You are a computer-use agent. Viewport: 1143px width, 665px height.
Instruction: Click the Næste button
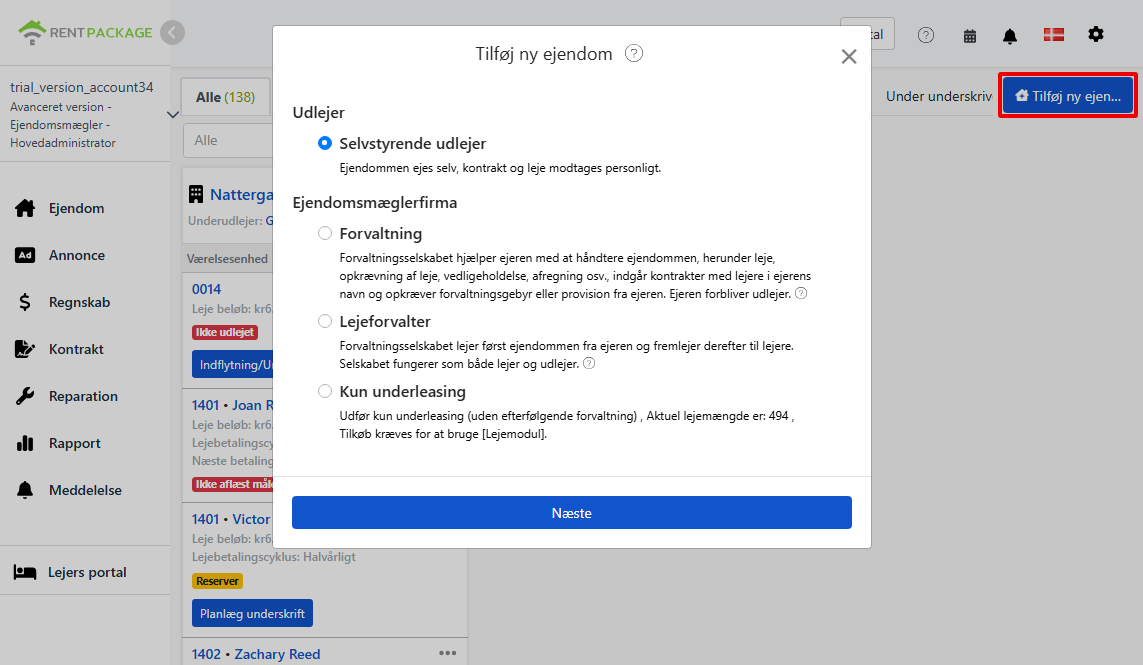point(572,513)
